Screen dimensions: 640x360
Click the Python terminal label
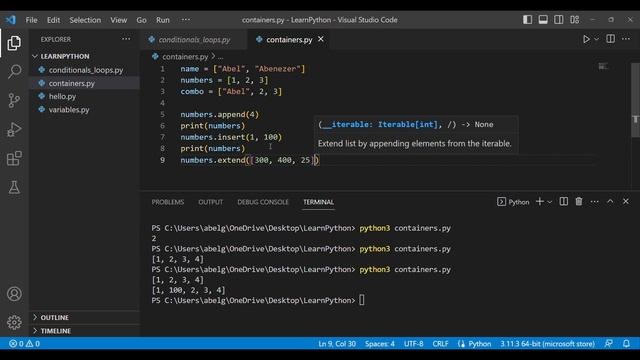513,202
